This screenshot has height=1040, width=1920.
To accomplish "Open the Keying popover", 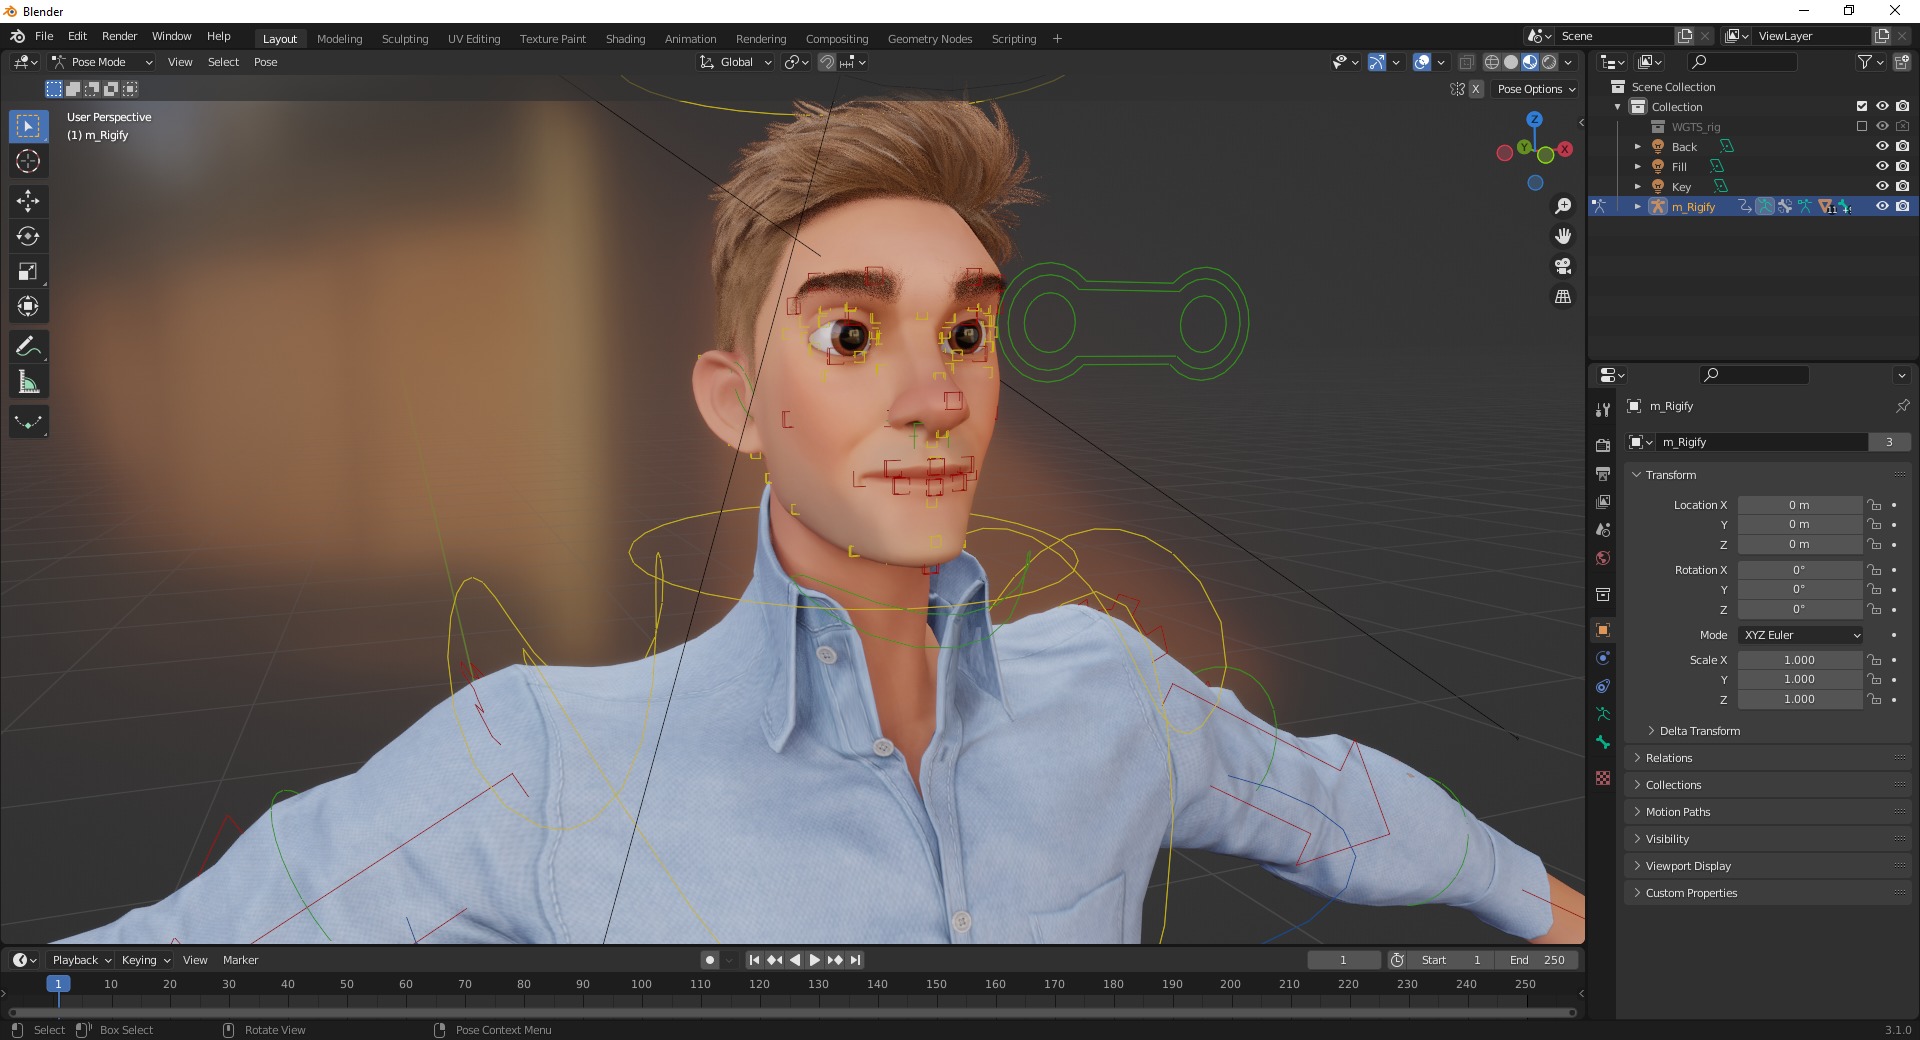I will point(146,960).
